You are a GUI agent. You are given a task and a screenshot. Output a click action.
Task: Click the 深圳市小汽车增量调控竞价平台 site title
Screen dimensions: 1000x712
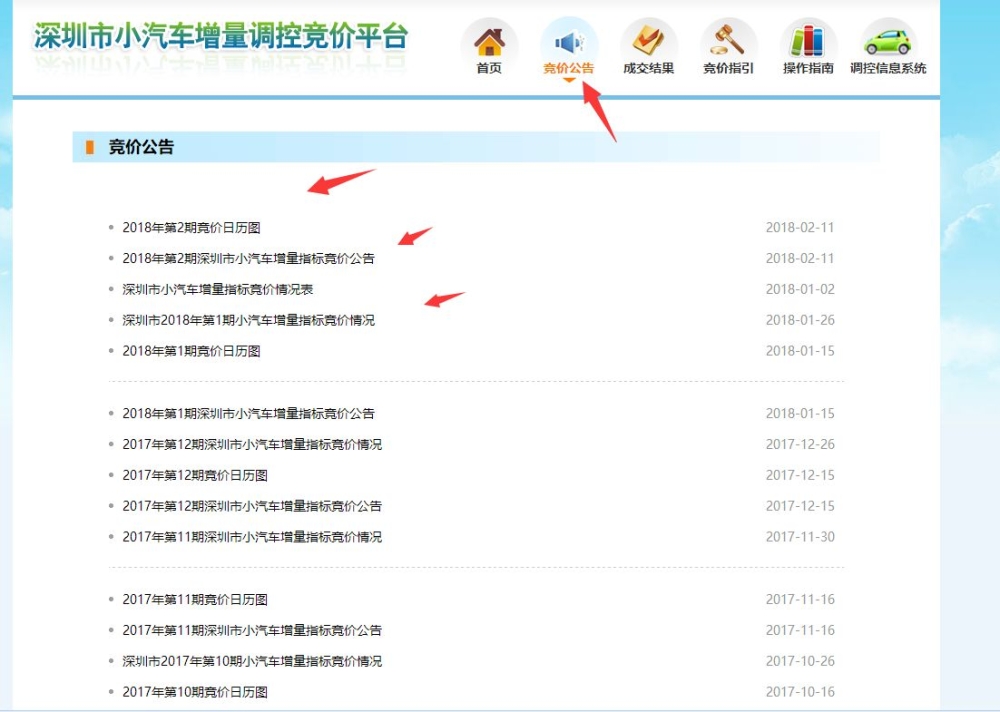pos(221,36)
